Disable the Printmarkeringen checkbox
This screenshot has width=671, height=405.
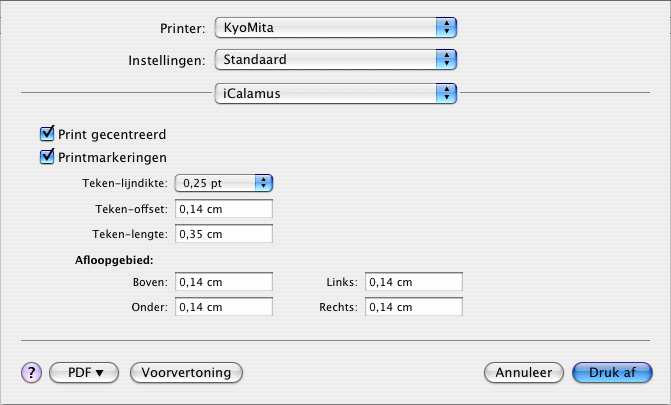pyautogui.click(x=46, y=156)
